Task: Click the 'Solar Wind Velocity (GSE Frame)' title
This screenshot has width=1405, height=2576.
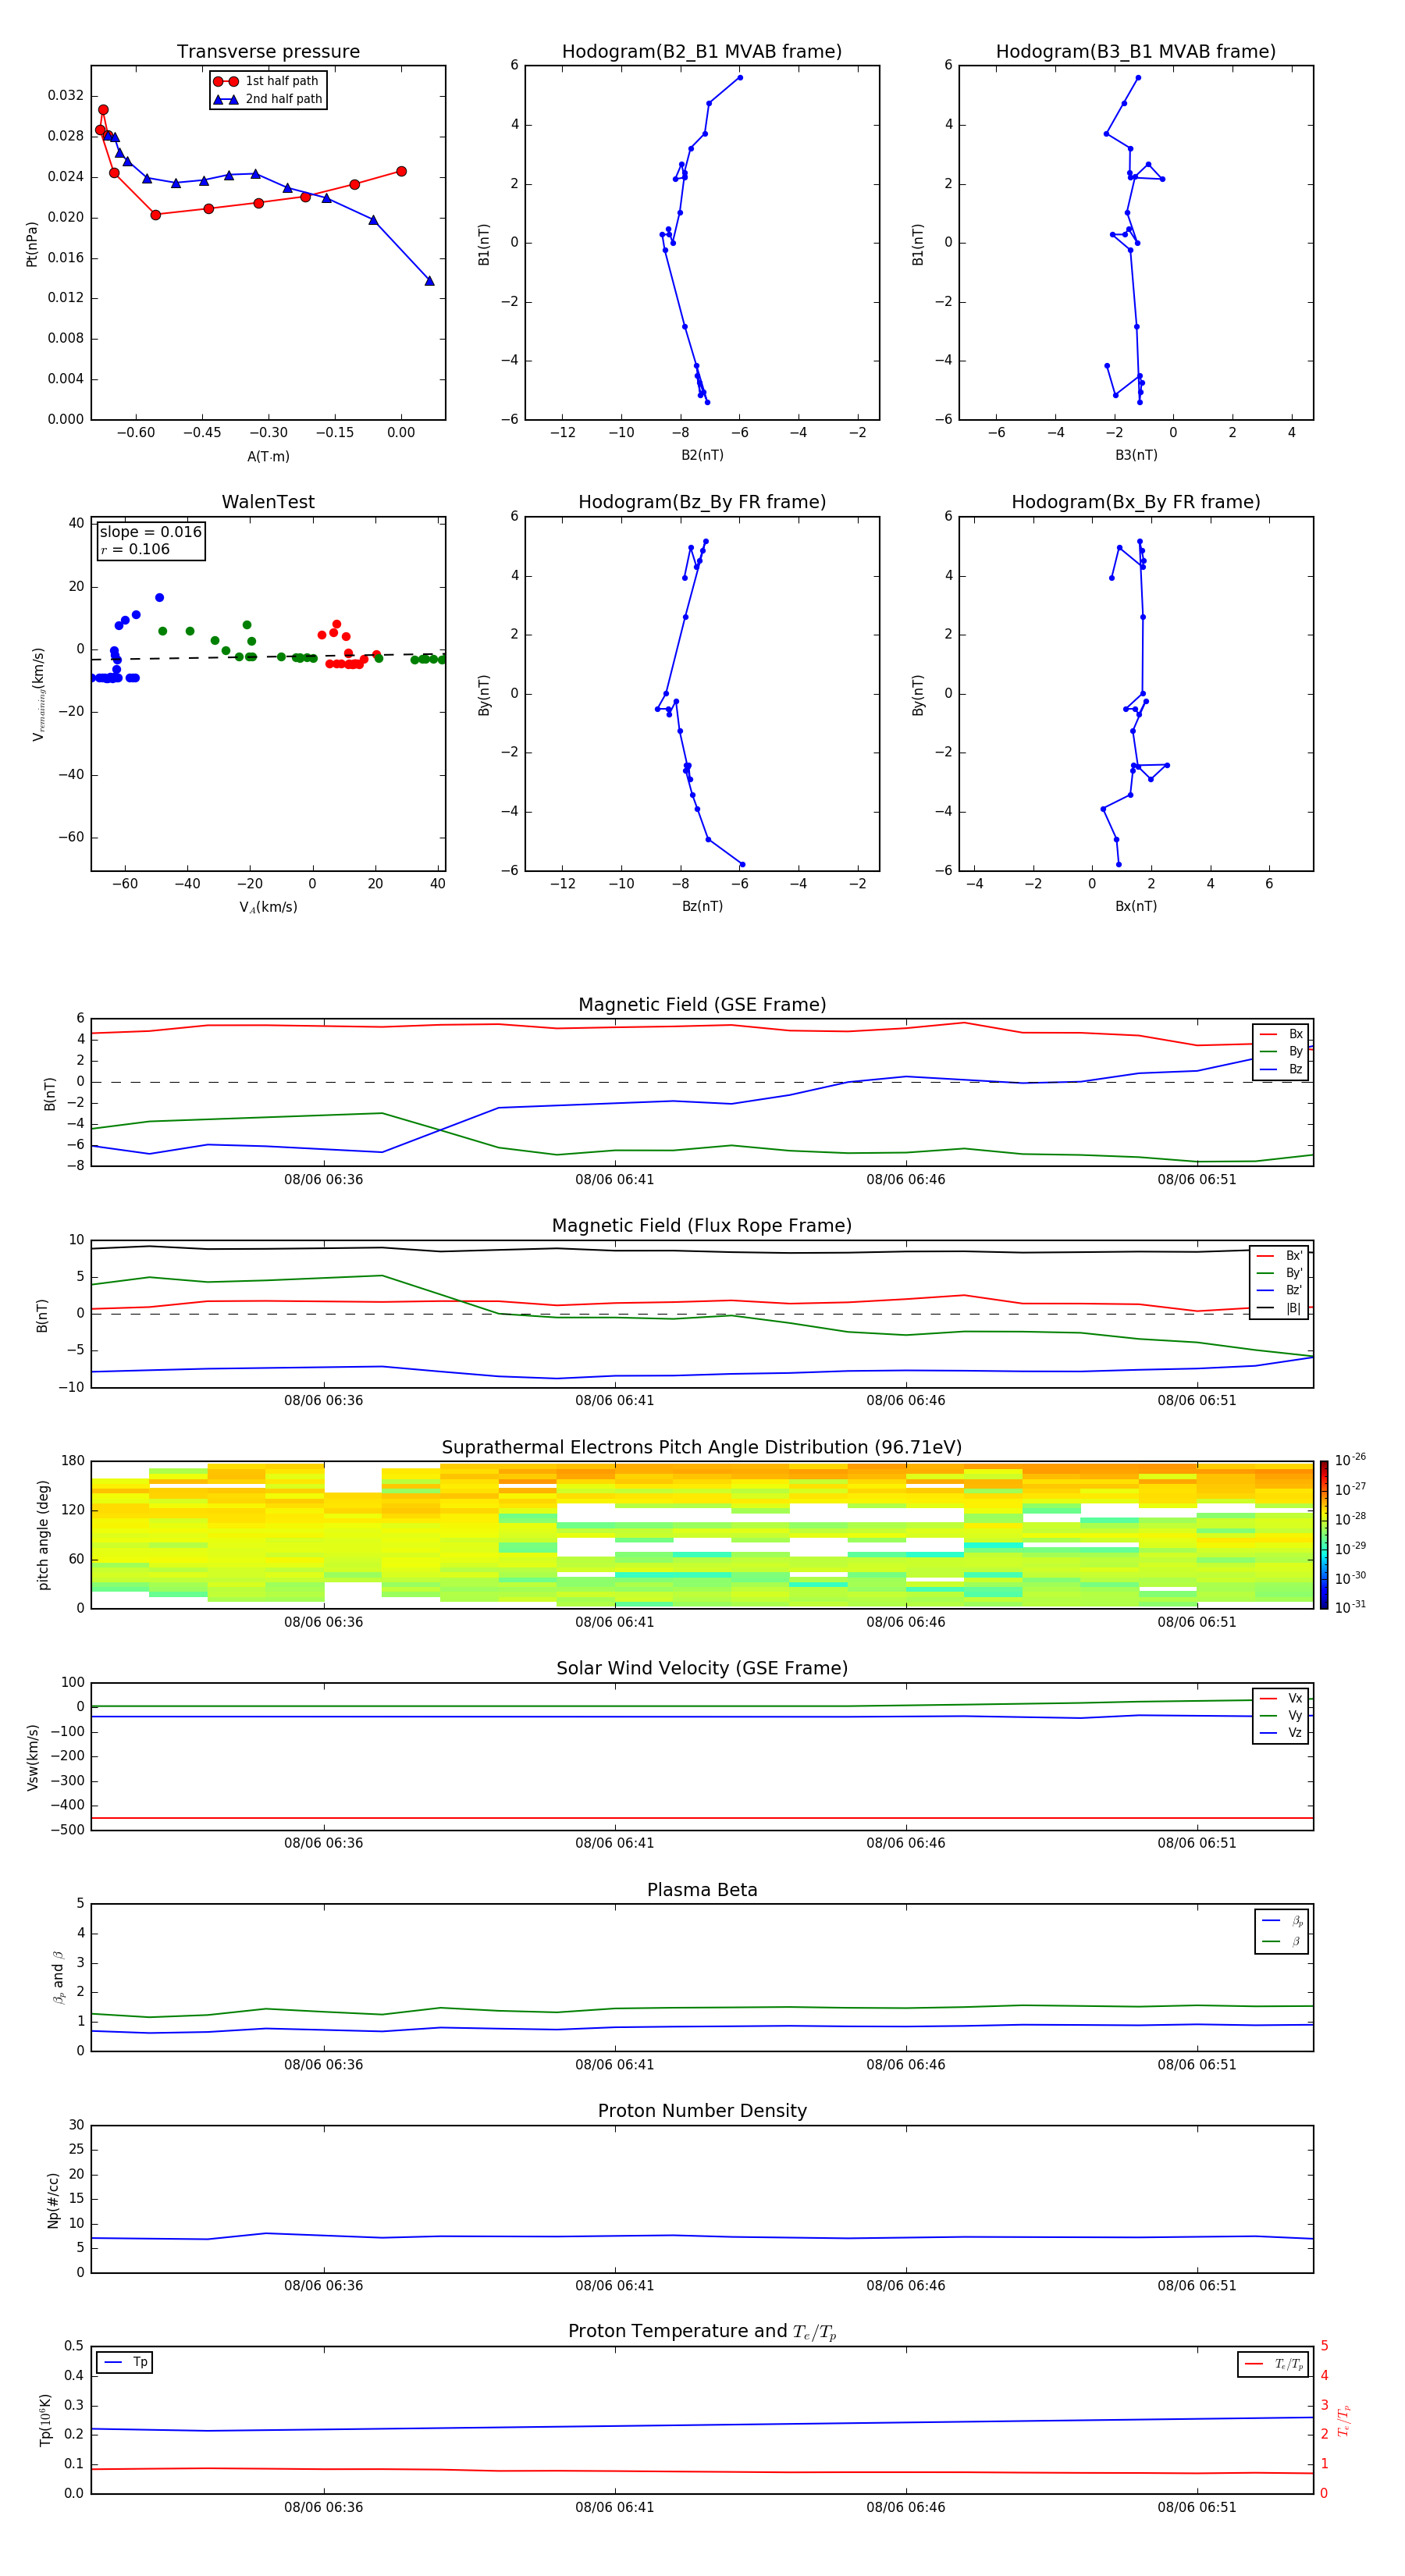Action: (702, 1668)
